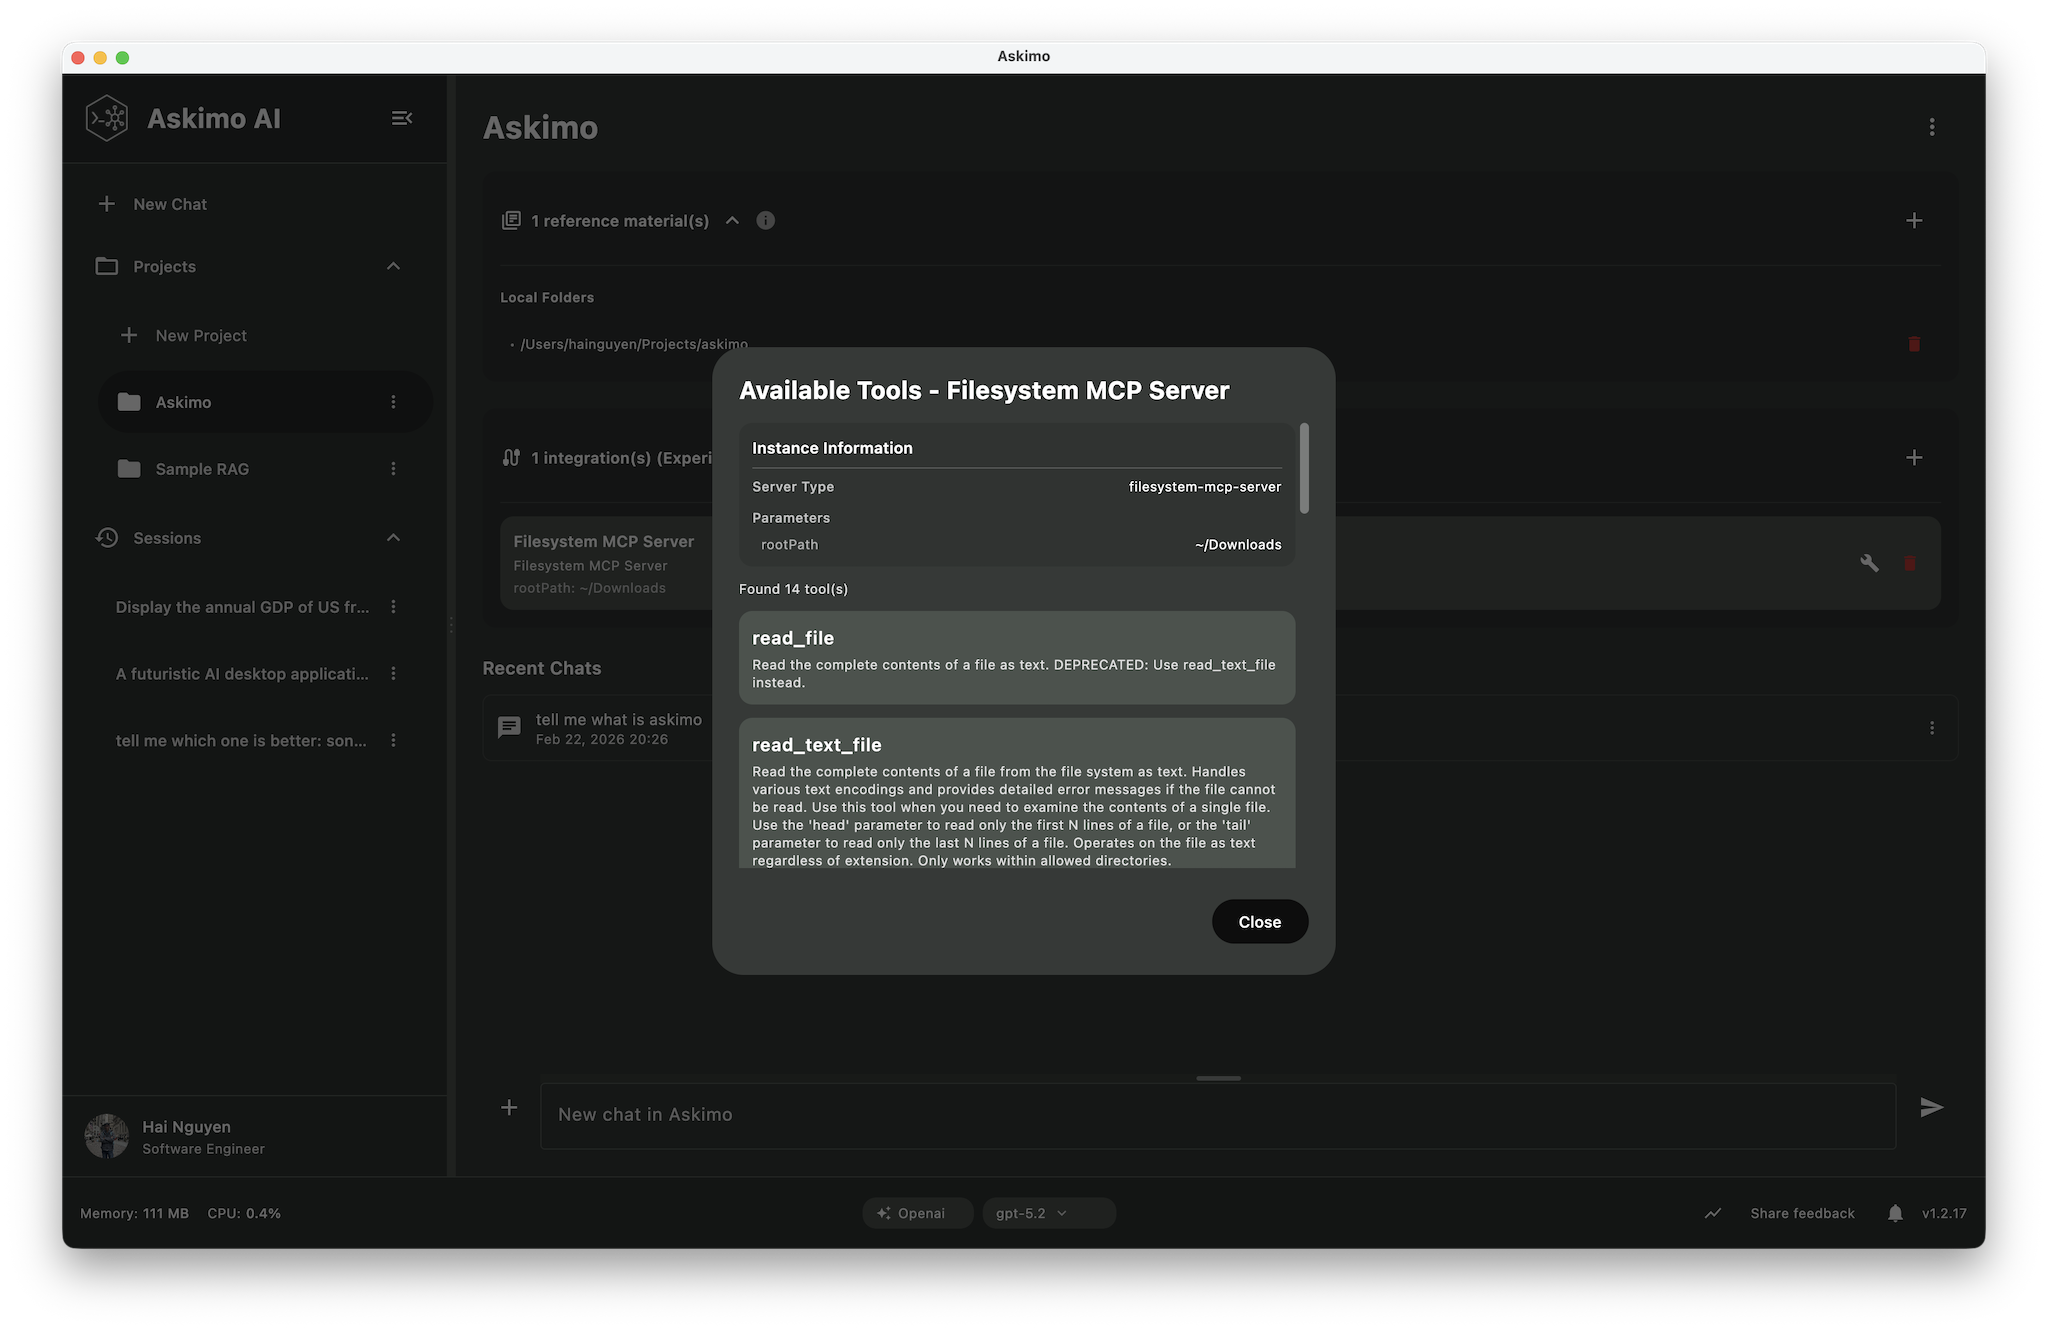Open options menu for Sample RAG project
The height and width of the screenshot is (1331, 2048).
pos(393,469)
